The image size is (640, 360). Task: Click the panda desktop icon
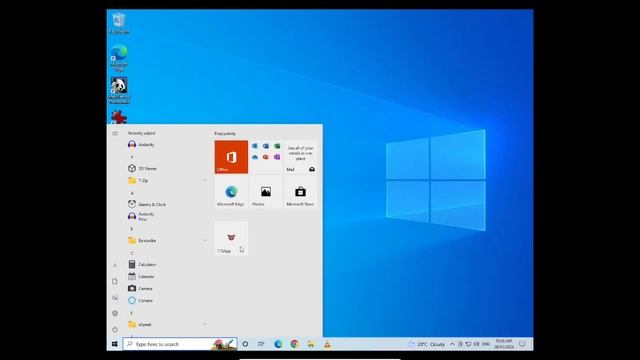[119, 90]
